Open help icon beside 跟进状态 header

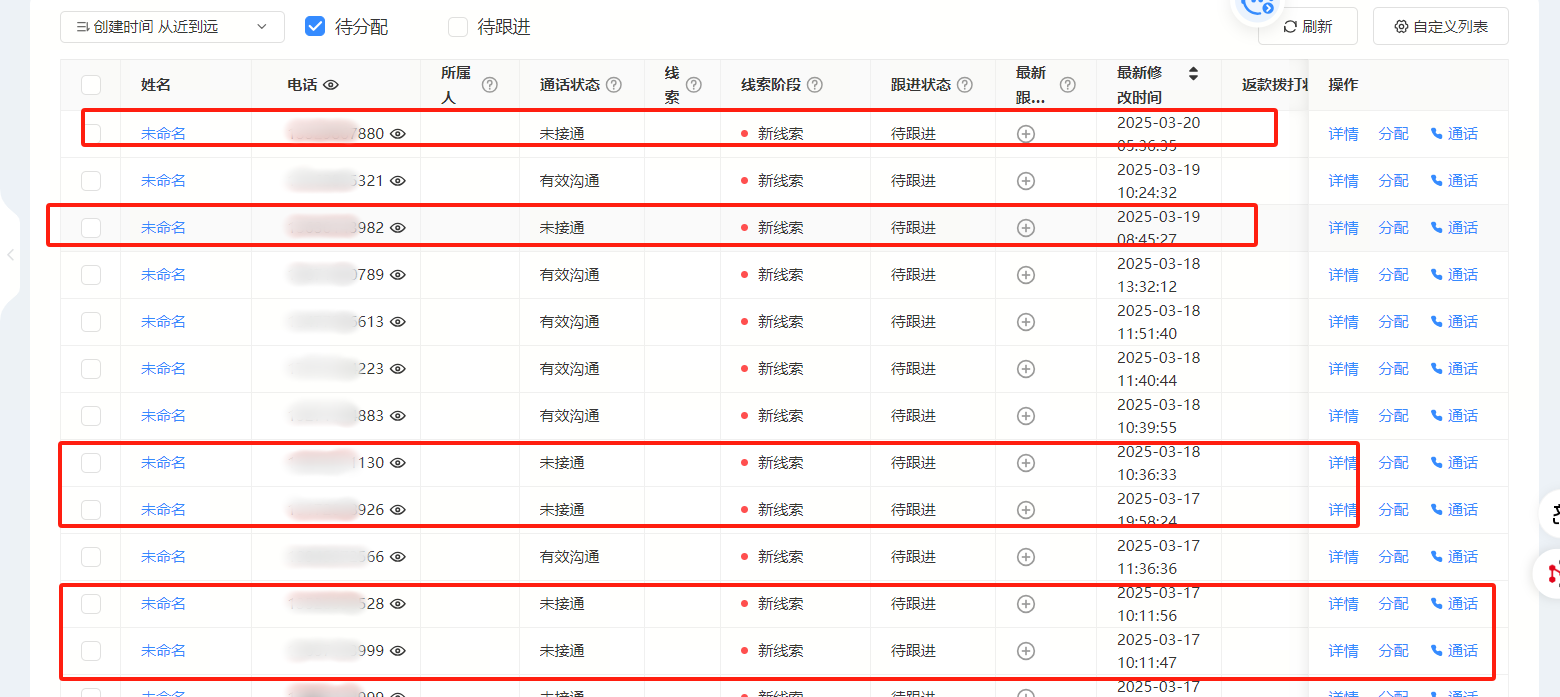tap(965, 85)
